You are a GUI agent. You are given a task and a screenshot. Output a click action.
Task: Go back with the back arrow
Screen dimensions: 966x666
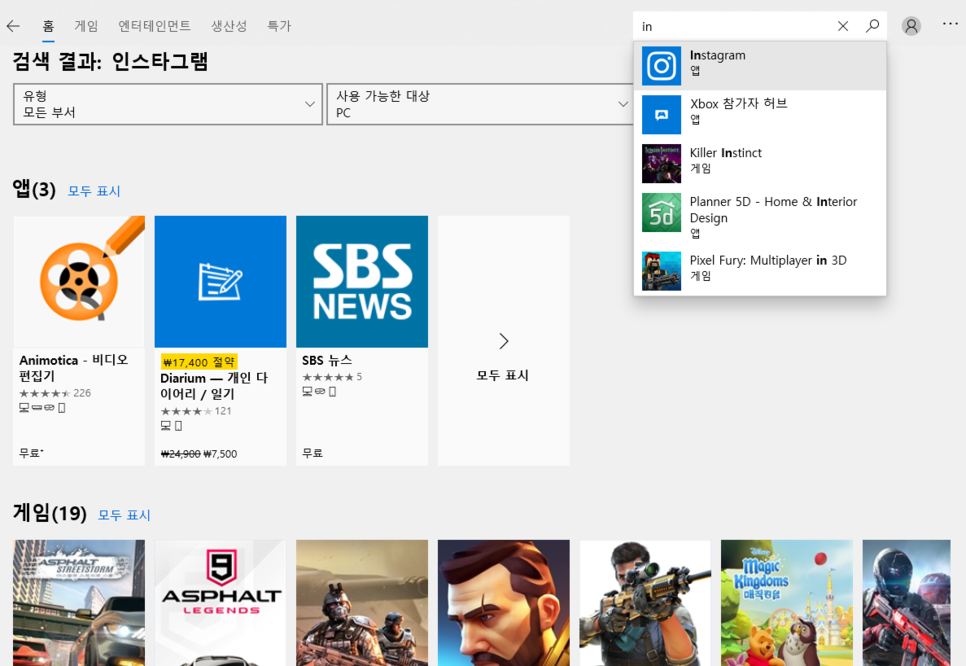click(x=13, y=26)
